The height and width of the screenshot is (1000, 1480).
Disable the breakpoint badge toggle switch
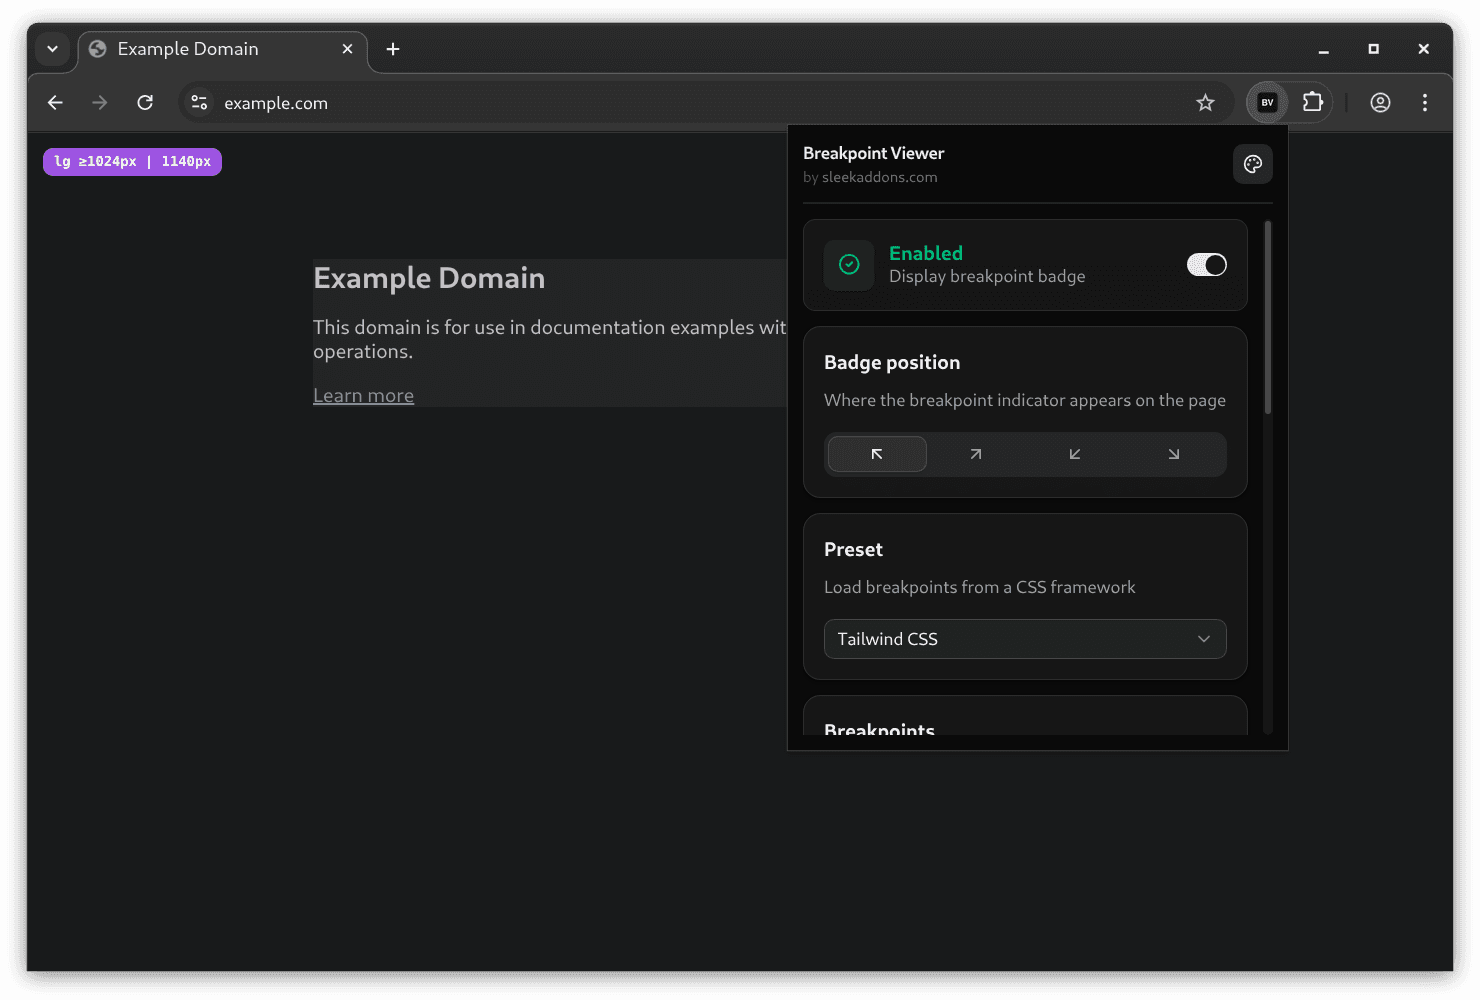coord(1206,264)
